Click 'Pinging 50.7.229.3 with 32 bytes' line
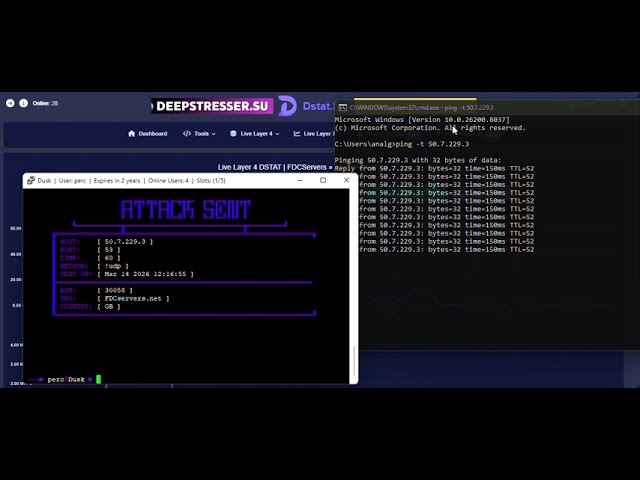 [418, 160]
